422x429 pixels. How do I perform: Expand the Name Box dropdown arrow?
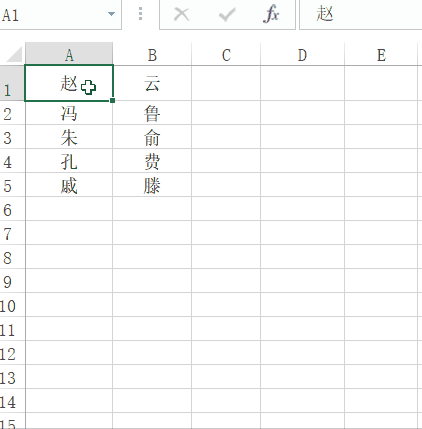pyautogui.click(x=111, y=14)
